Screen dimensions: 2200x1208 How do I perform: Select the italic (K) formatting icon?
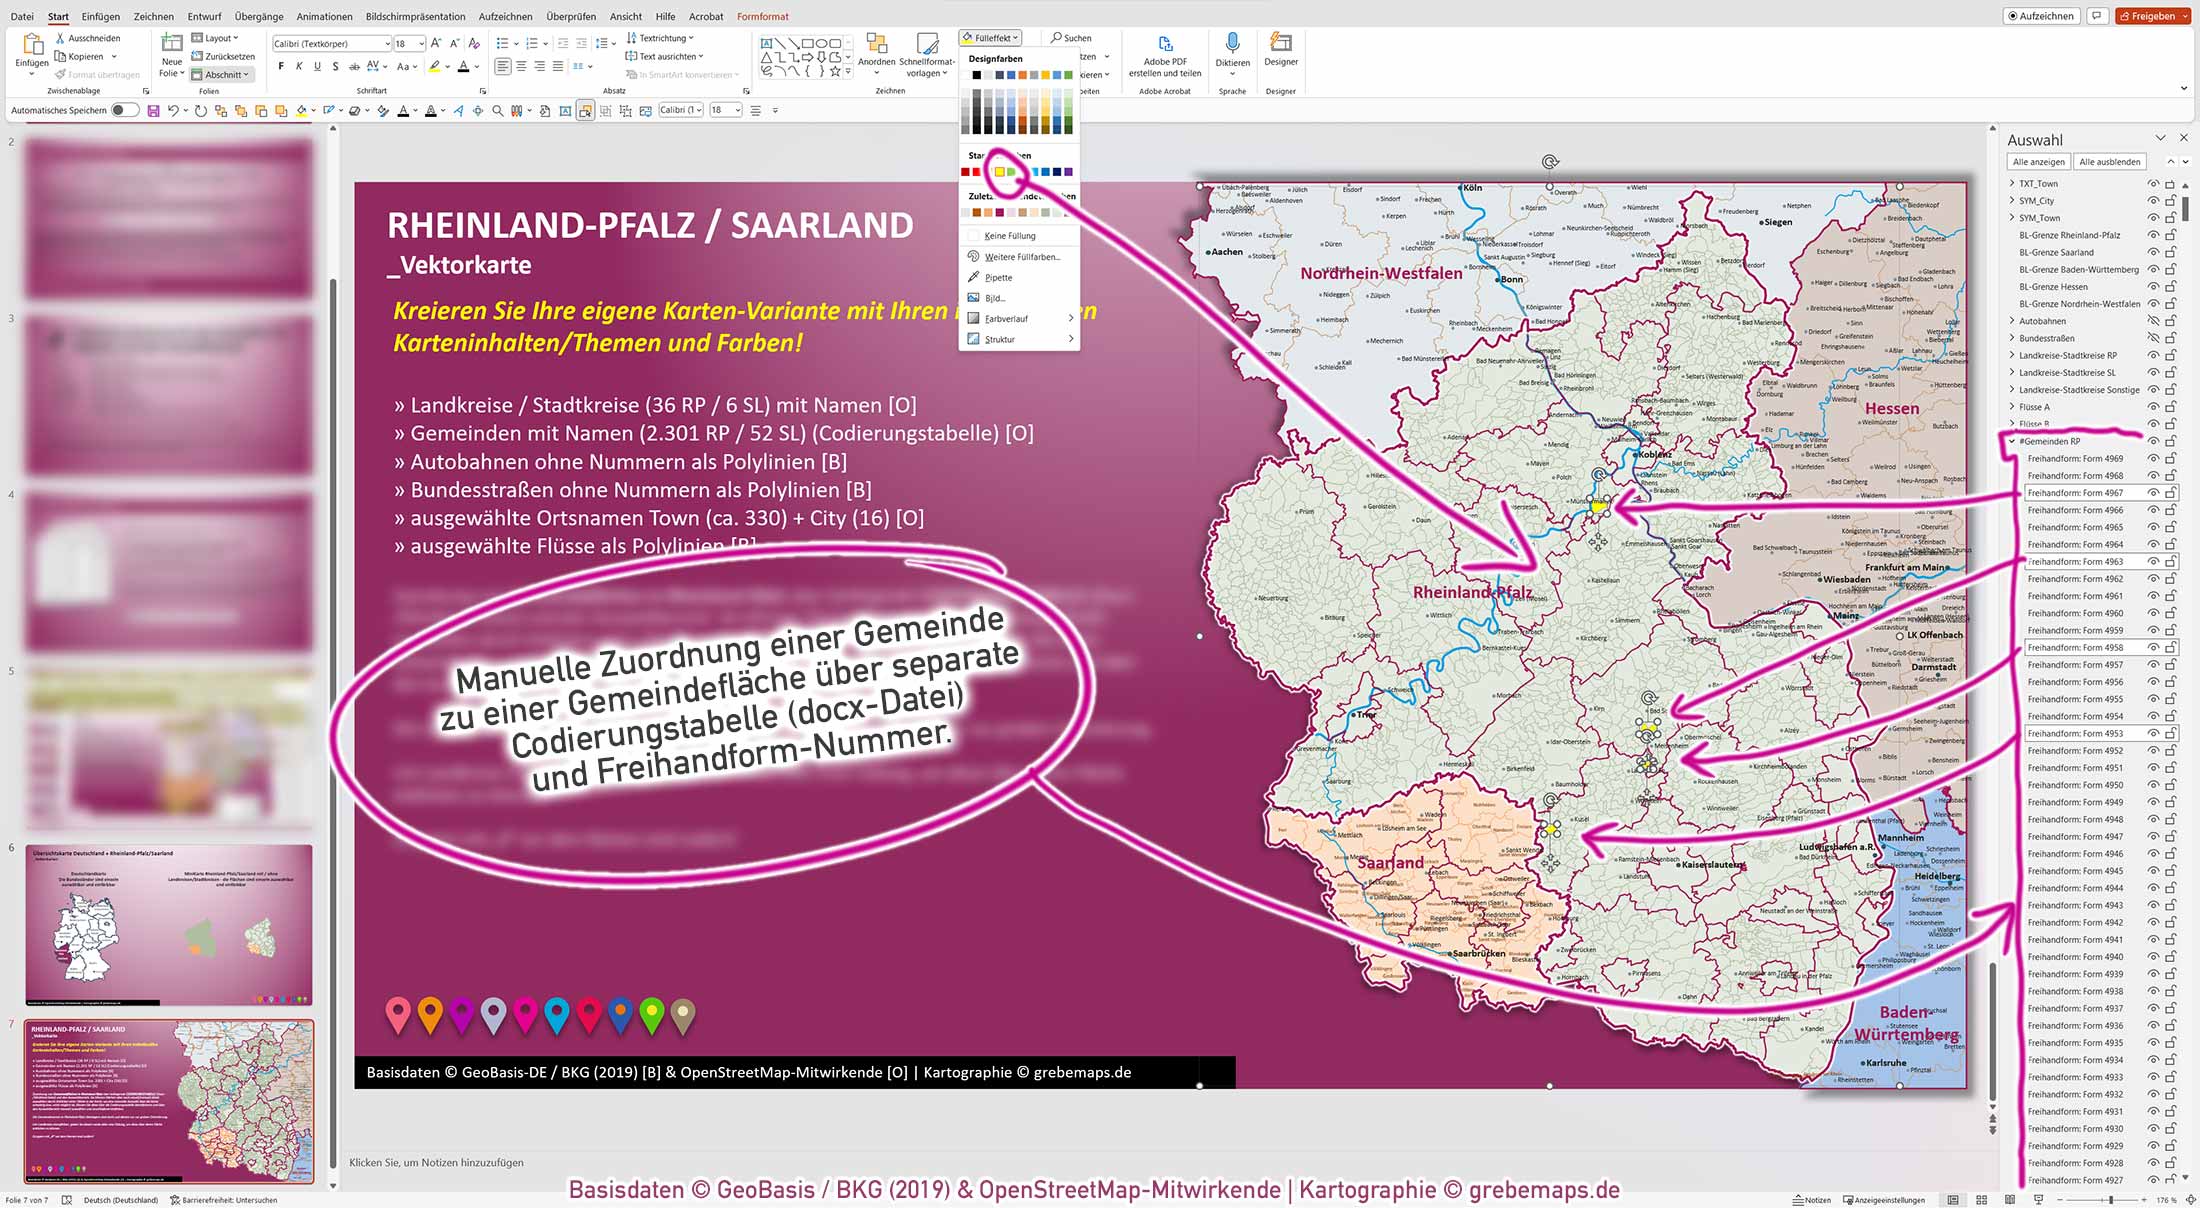[298, 65]
